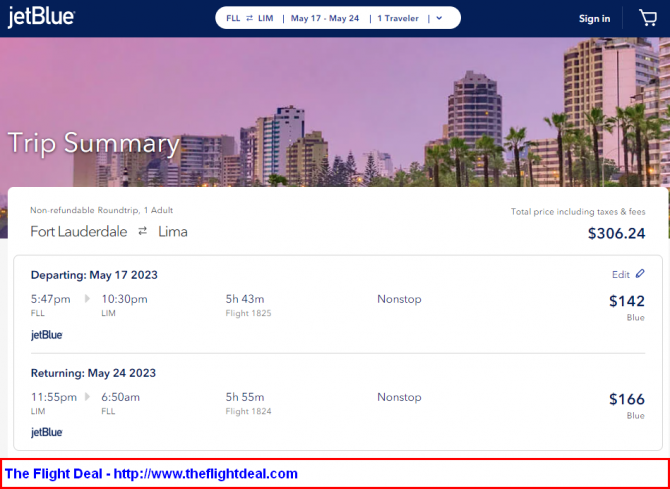Click the Departing: May 17 2023 heading
This screenshot has width=670, height=489.
[94, 274]
